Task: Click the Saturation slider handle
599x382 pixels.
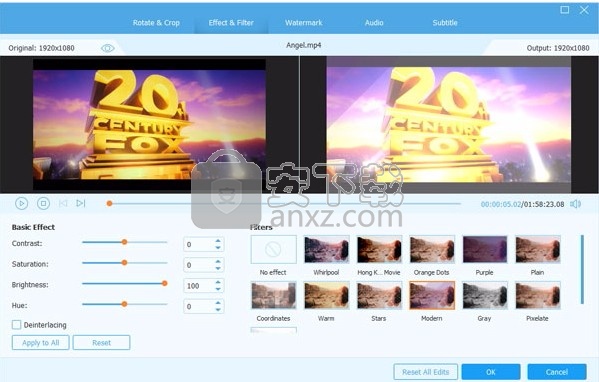Action: tap(125, 263)
